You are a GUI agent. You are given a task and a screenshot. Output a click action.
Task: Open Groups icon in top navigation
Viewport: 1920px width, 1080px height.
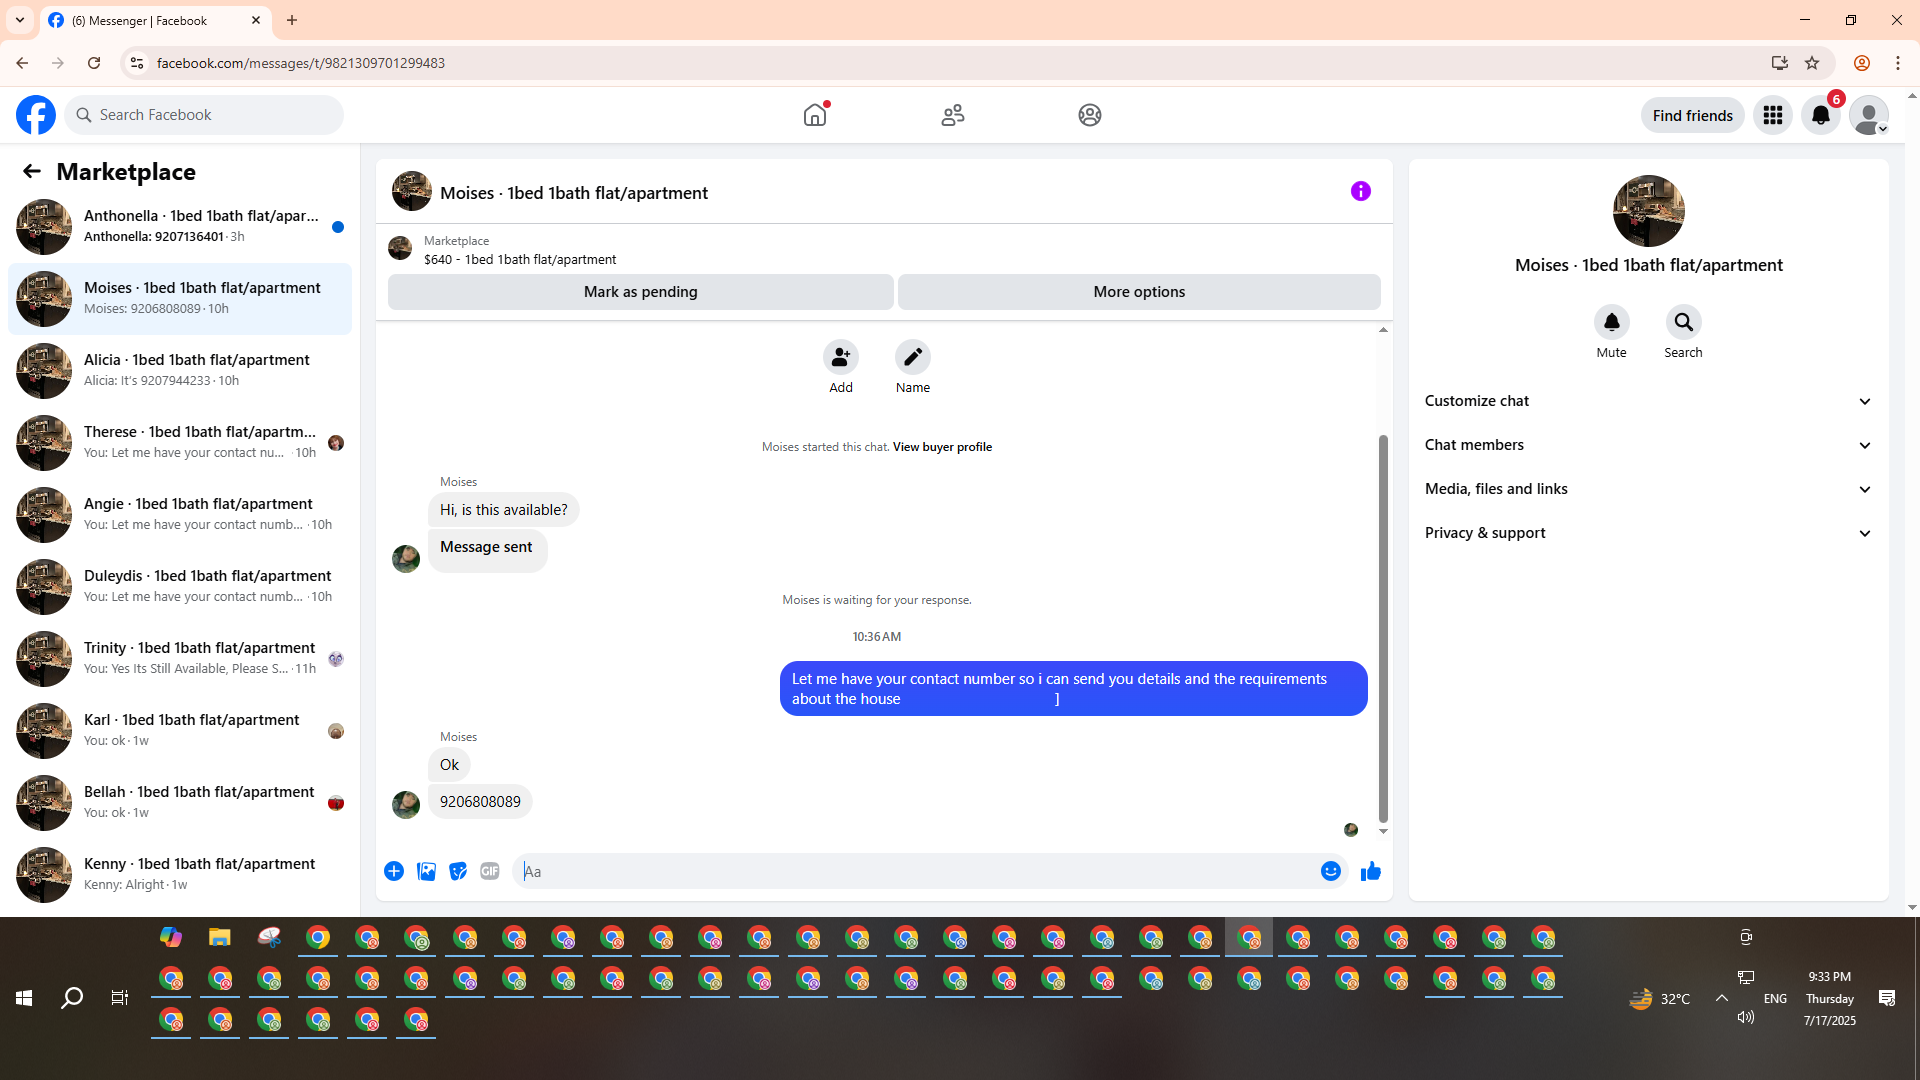pyautogui.click(x=1090, y=115)
